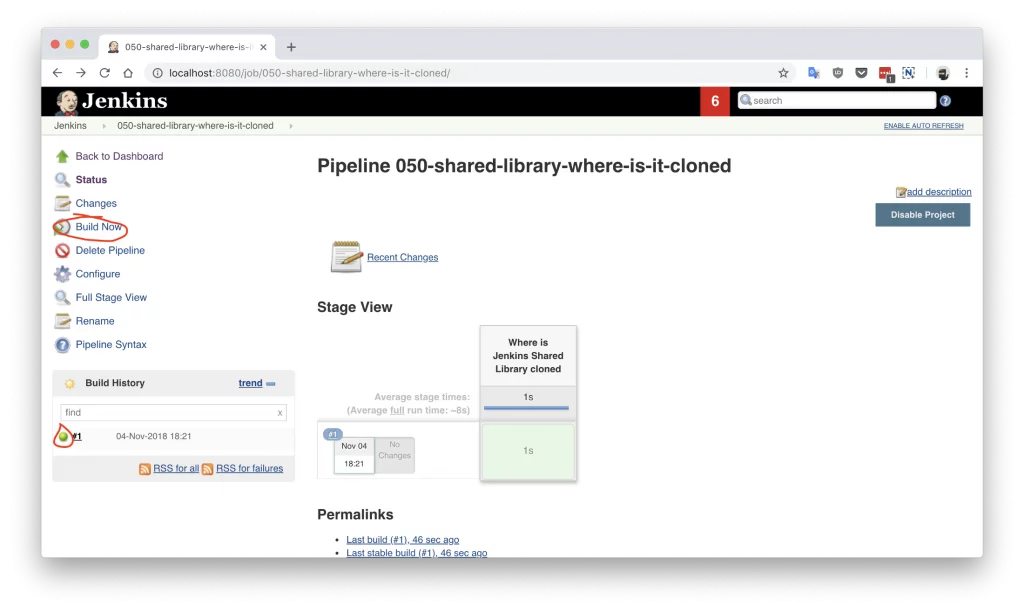Expand the Jenkins breadcrumb dropdown arrow
Viewport: 1024px width, 612px height.
[103, 126]
